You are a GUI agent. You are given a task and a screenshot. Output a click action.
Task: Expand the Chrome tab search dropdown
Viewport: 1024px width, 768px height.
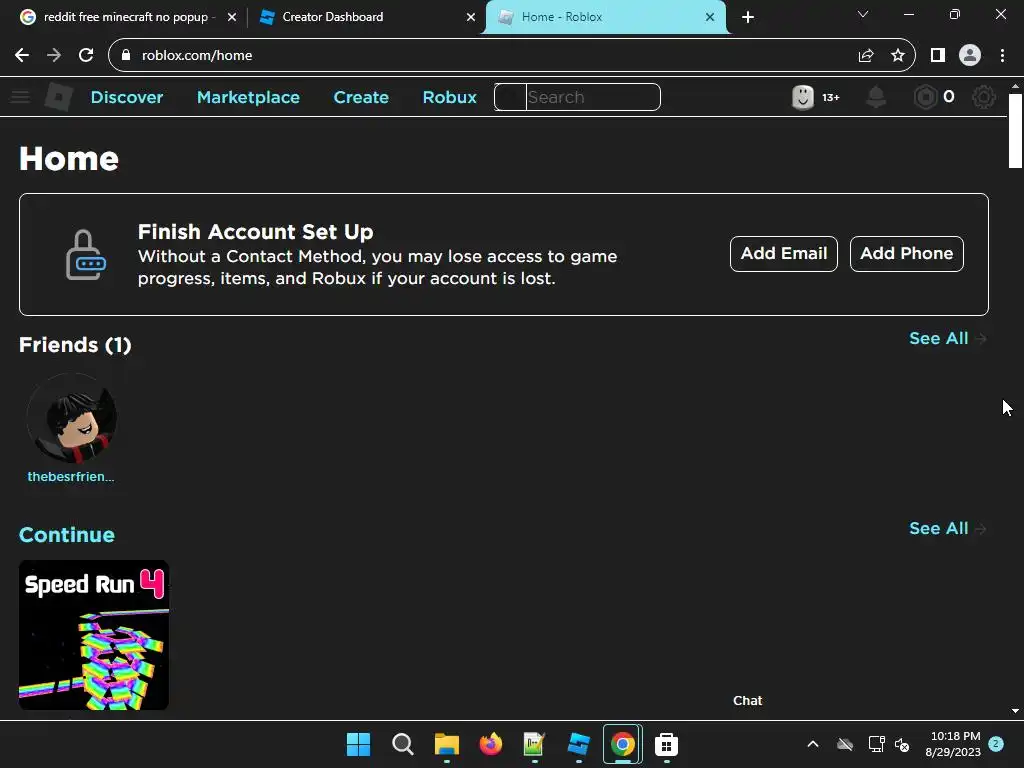coord(863,14)
